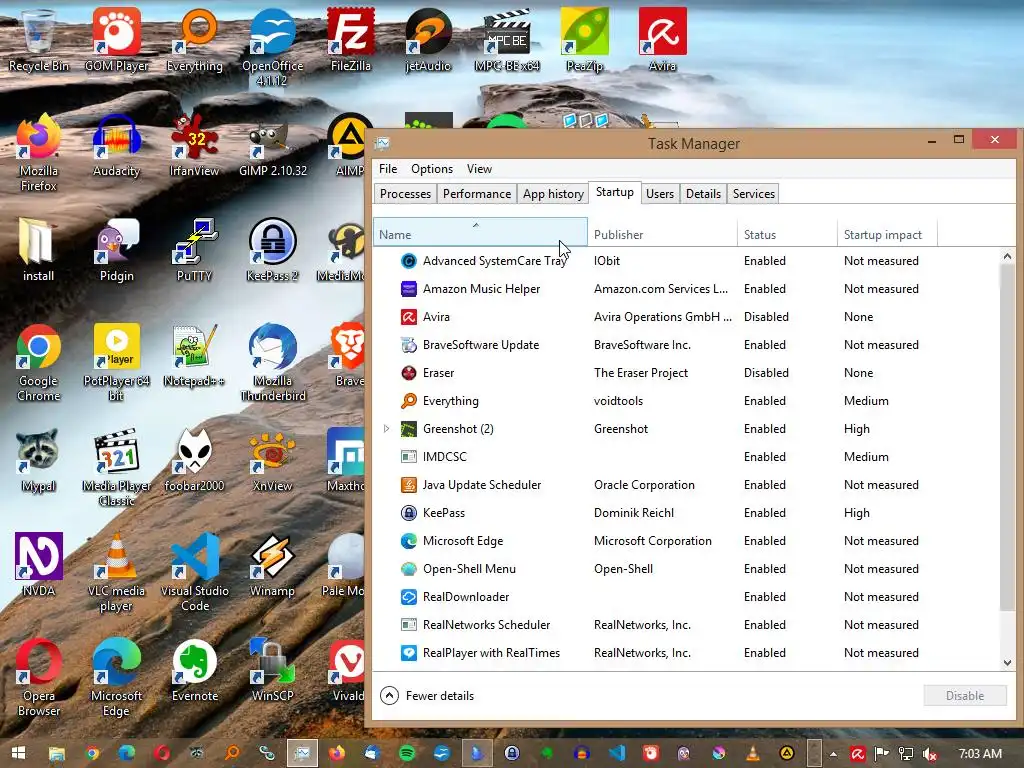The image size is (1024, 768).
Task: Open Spotify from the taskbar
Action: tap(407, 753)
